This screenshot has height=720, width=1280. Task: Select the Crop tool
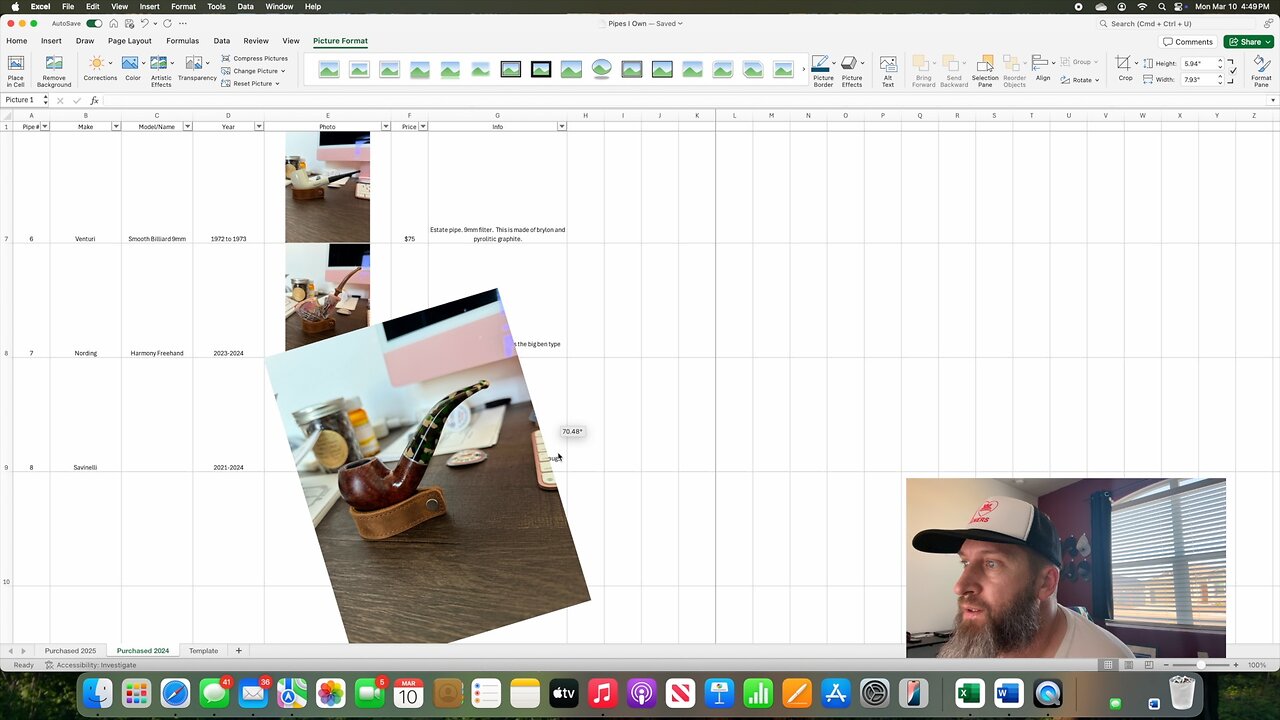coord(1125,69)
